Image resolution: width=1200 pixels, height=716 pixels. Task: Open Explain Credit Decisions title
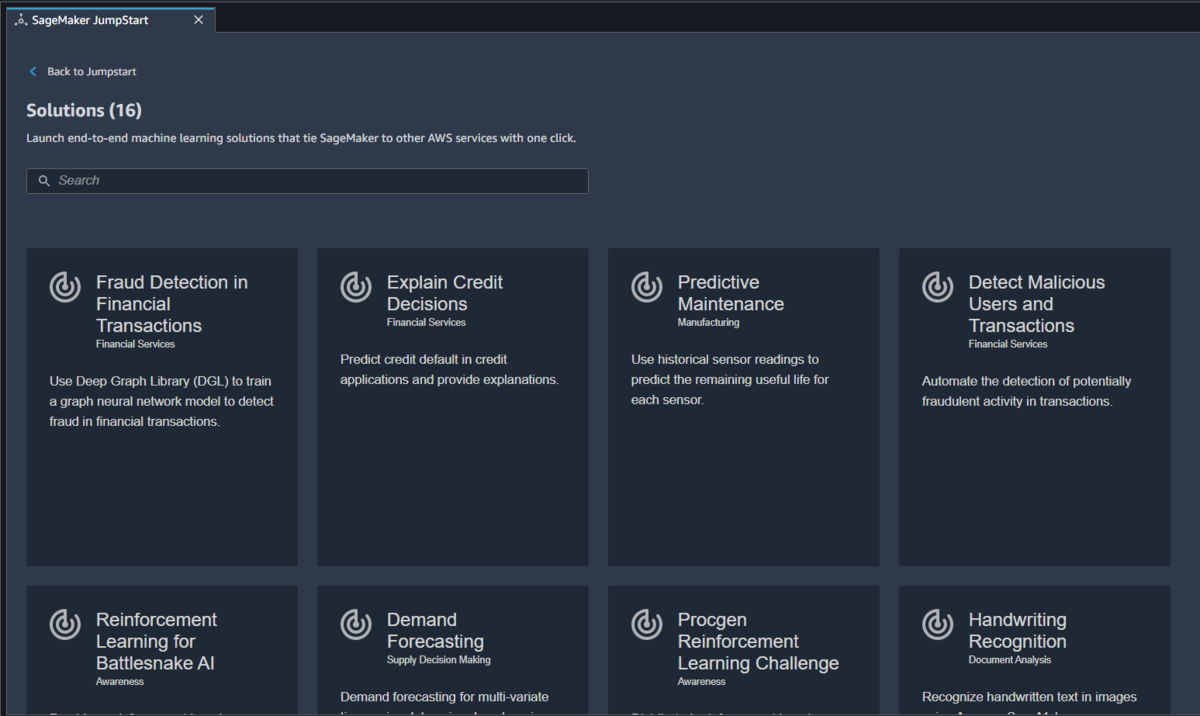(445, 293)
